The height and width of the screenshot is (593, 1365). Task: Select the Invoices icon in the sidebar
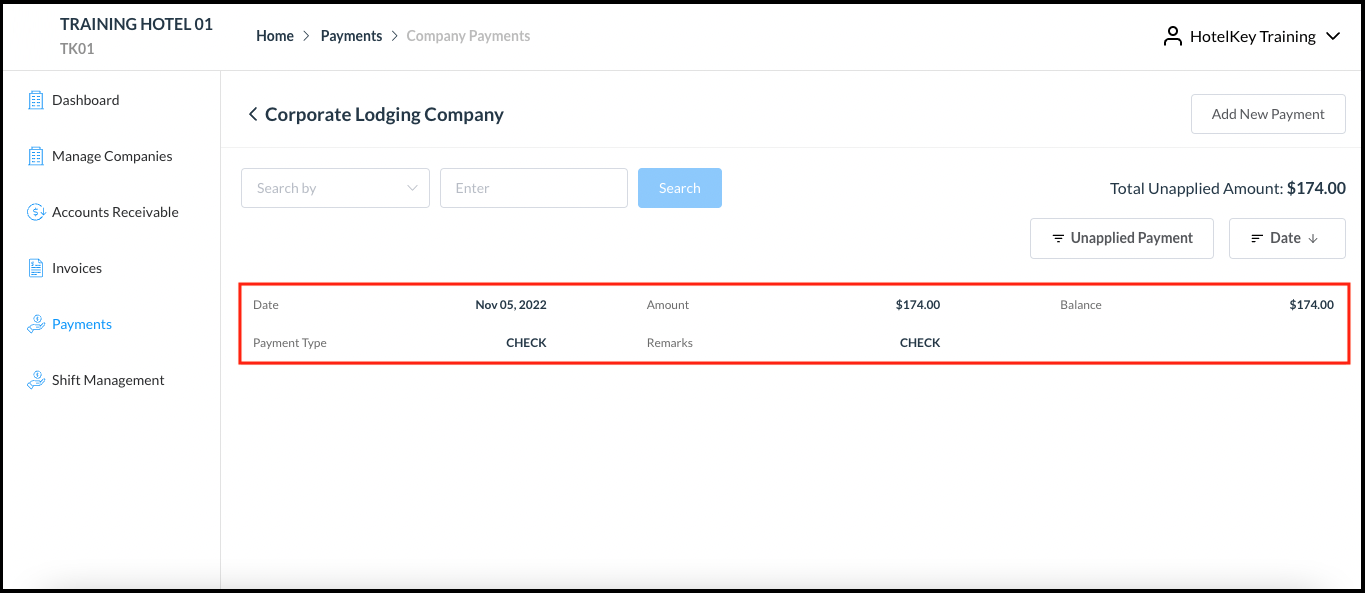36,267
